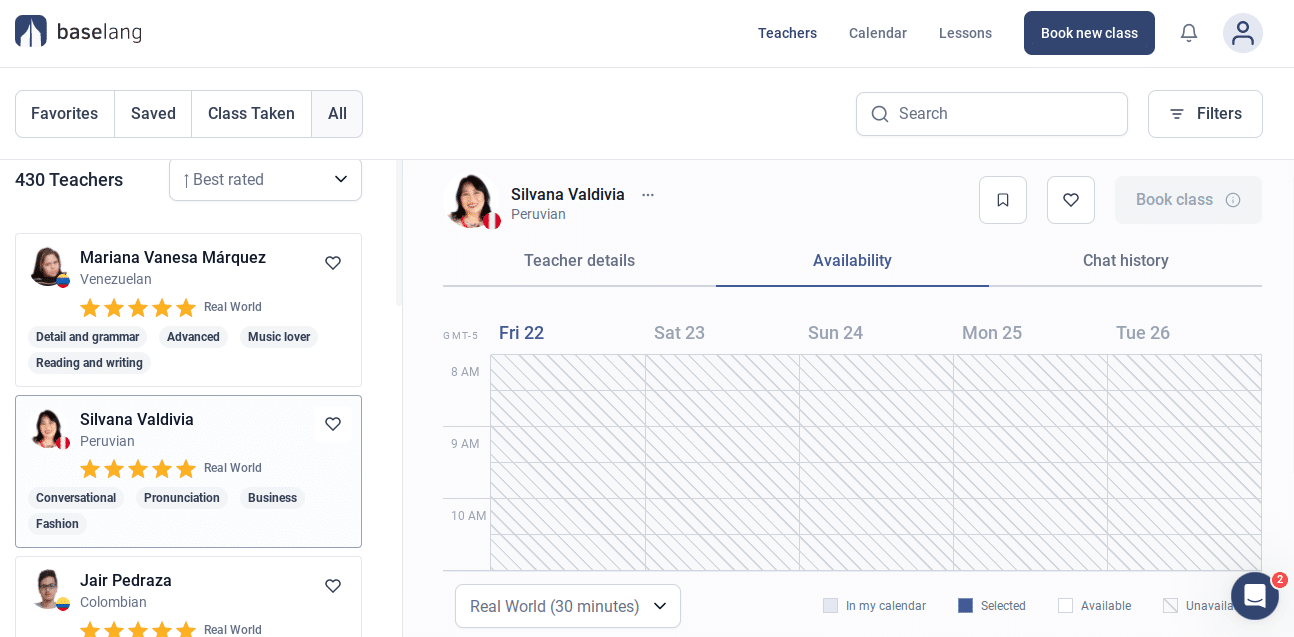Switch to the Chat history tab
The height and width of the screenshot is (637, 1294).
click(1125, 261)
